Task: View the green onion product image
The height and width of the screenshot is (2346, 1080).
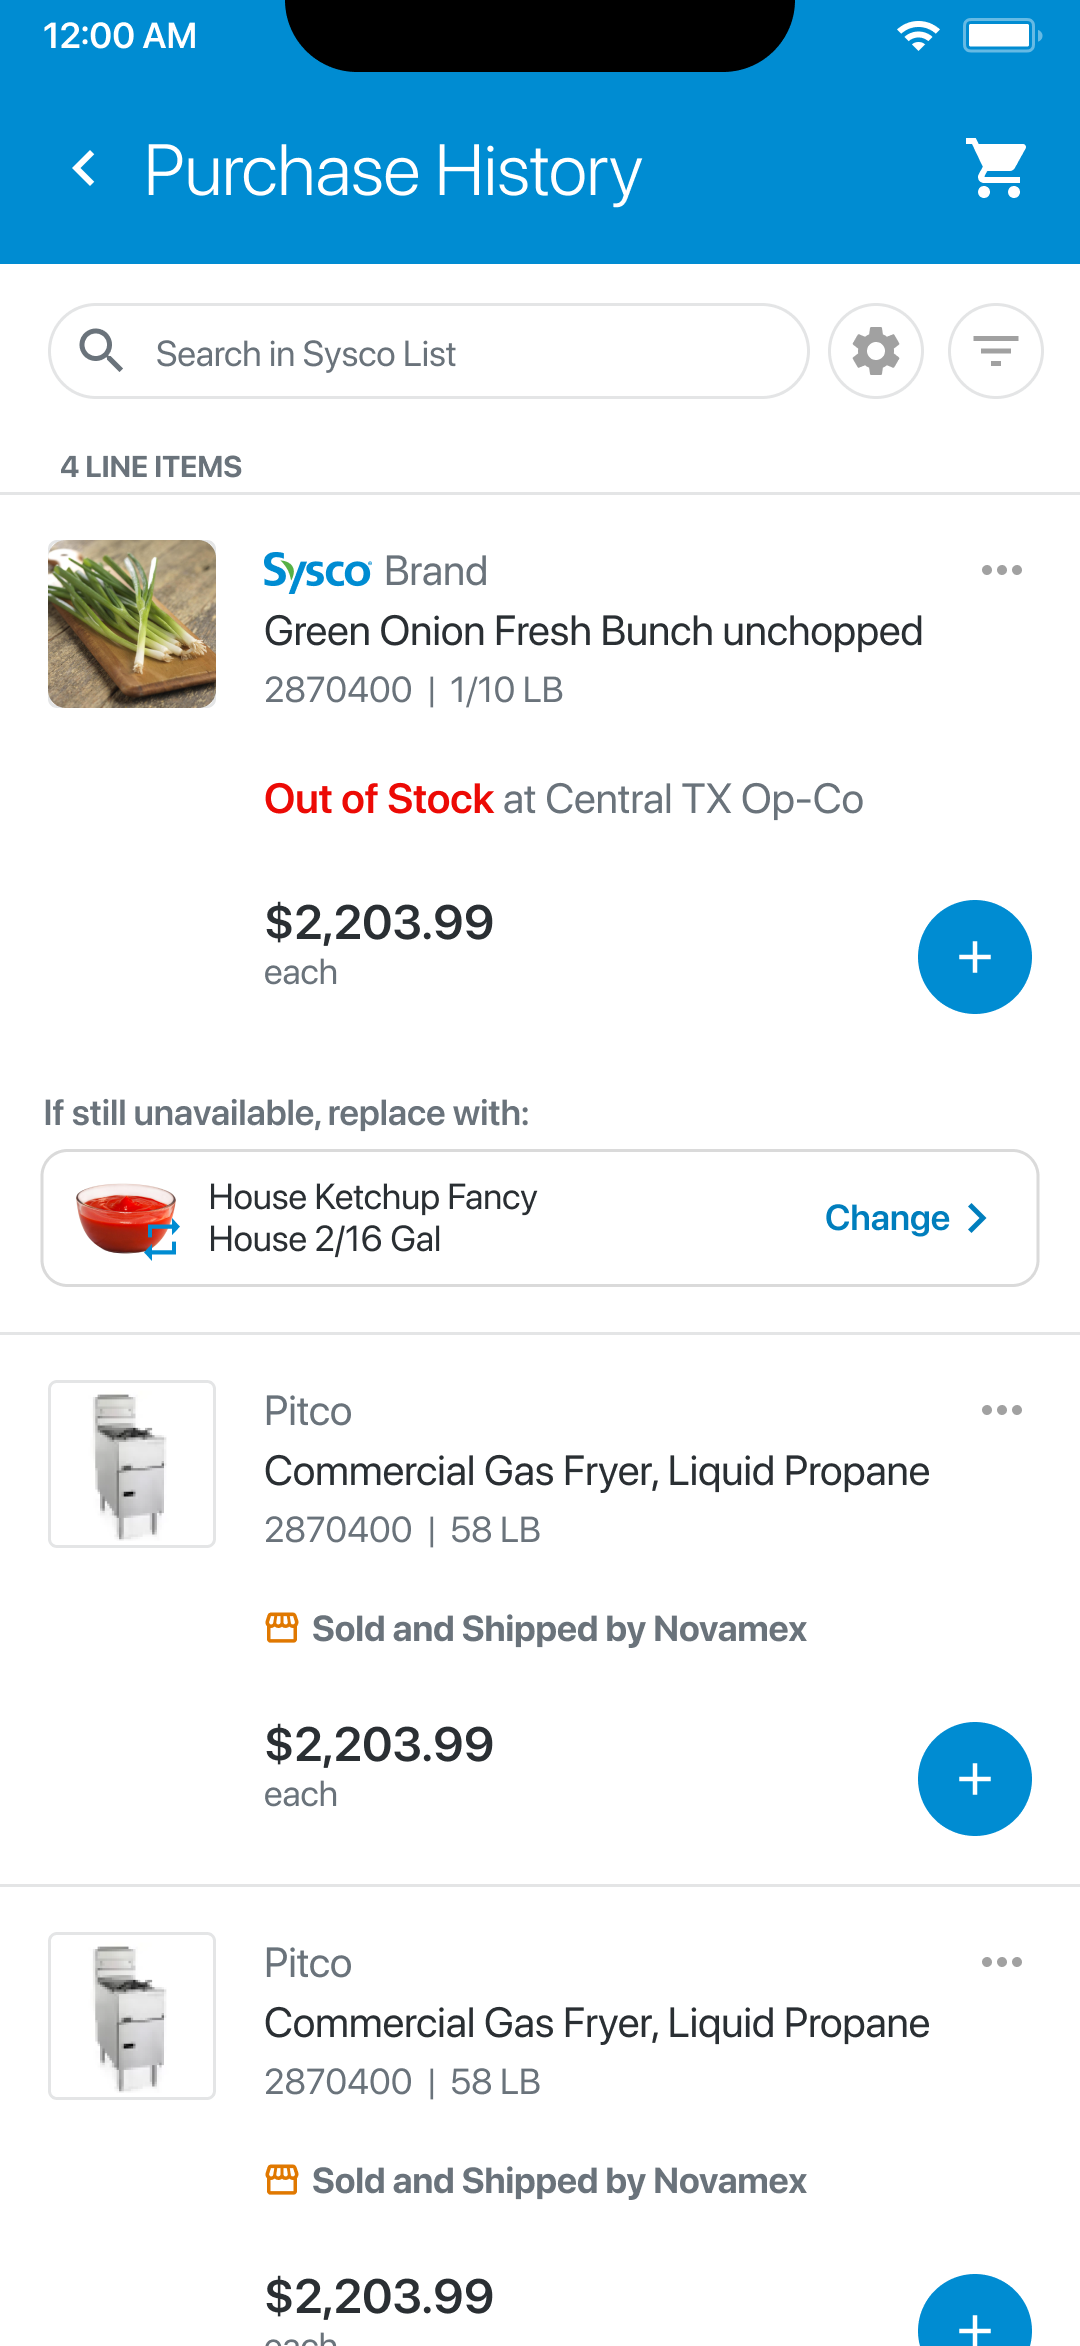Action: [x=132, y=624]
